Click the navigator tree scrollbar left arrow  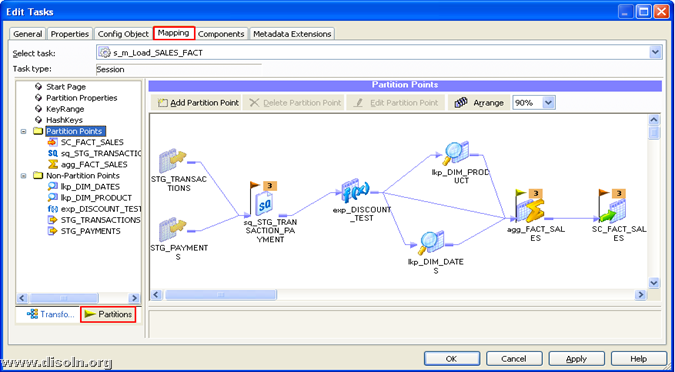click(23, 298)
